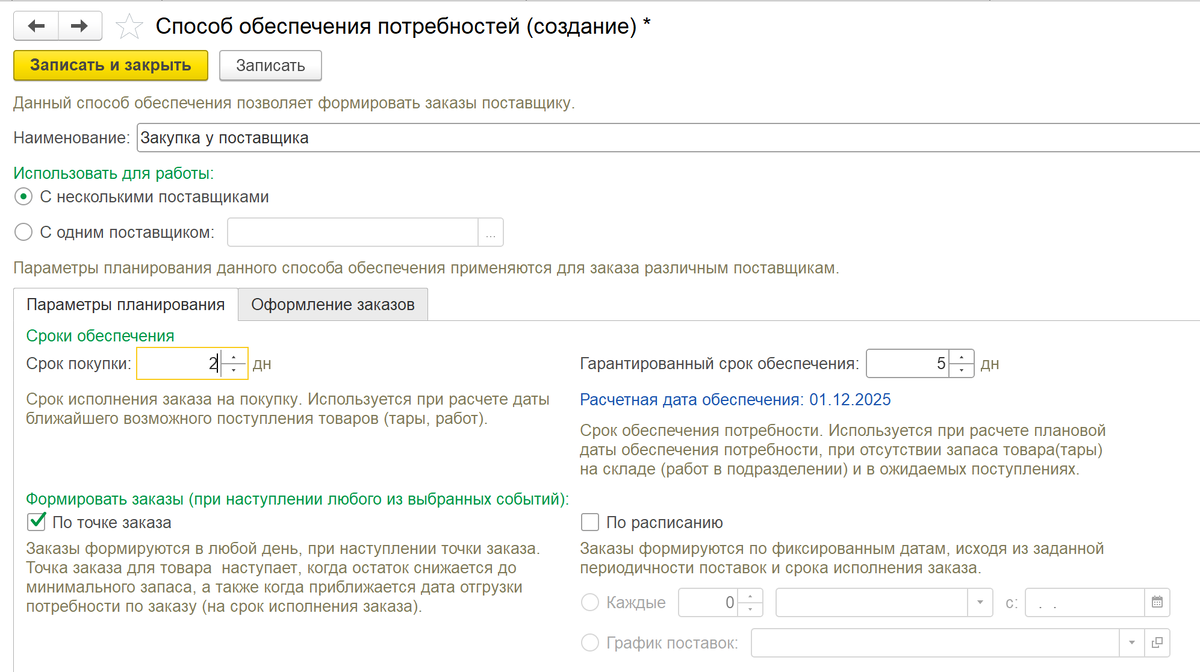Decrease Гарантированный срок обеспечения with down arrow
This screenshot has width=1200, height=672.
[x=961, y=368]
